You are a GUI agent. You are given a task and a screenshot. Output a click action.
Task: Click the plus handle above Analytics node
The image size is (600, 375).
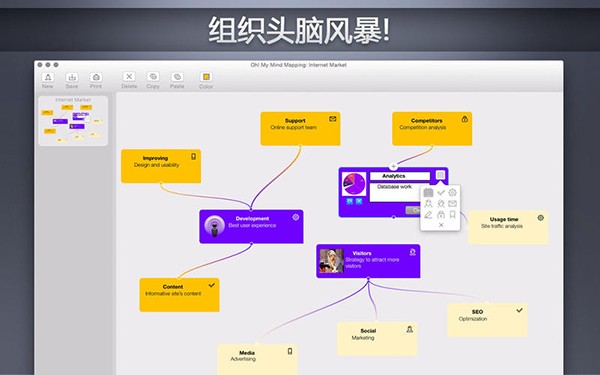pyautogui.click(x=393, y=166)
